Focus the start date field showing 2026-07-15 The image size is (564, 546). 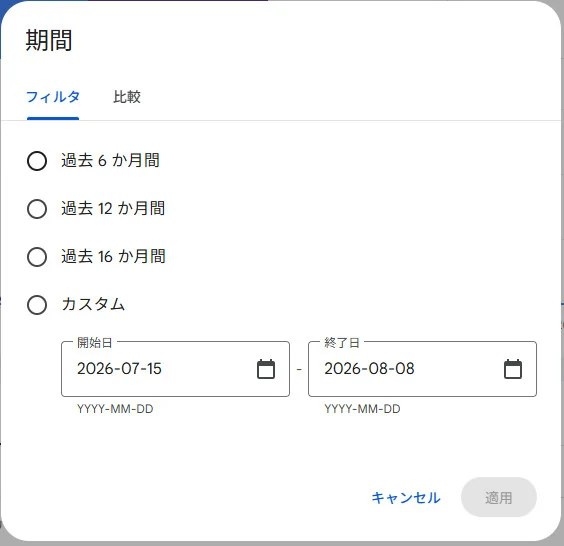(175, 369)
